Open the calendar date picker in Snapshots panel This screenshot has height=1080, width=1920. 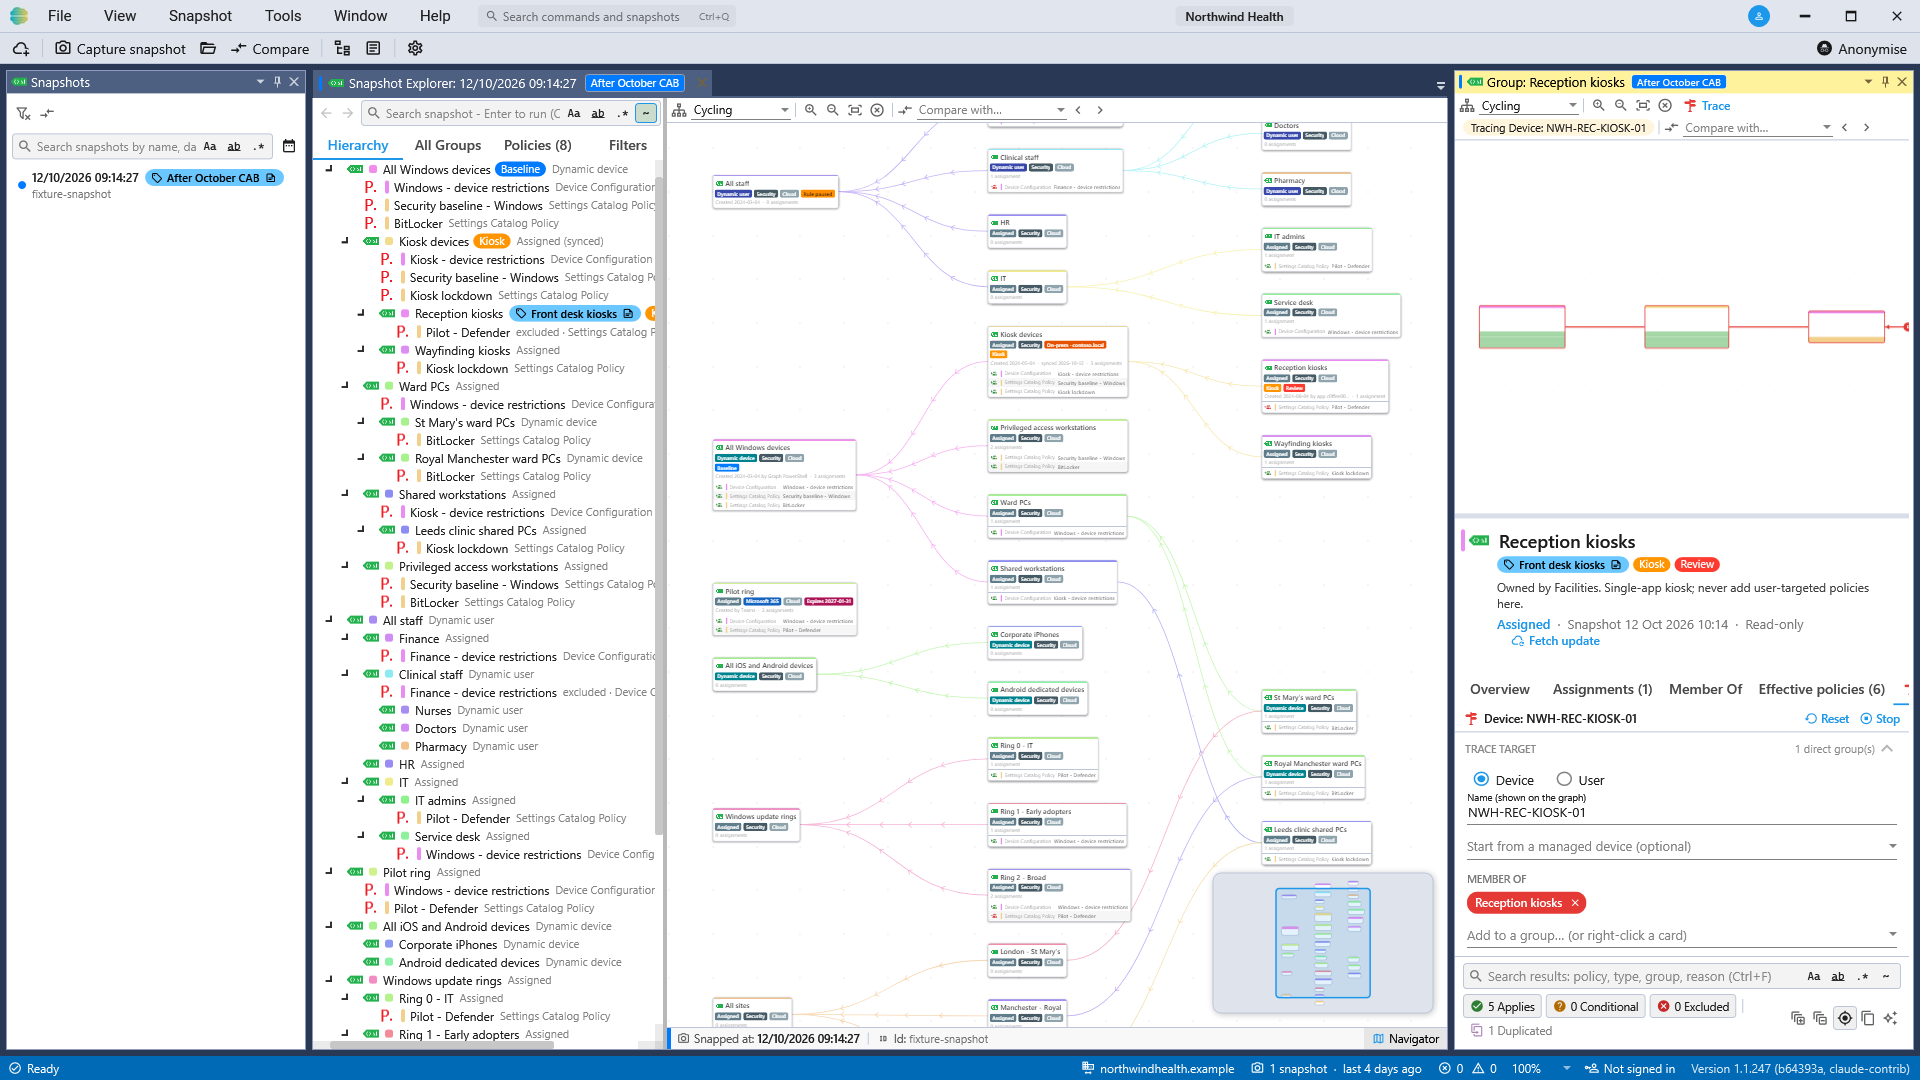coord(289,146)
